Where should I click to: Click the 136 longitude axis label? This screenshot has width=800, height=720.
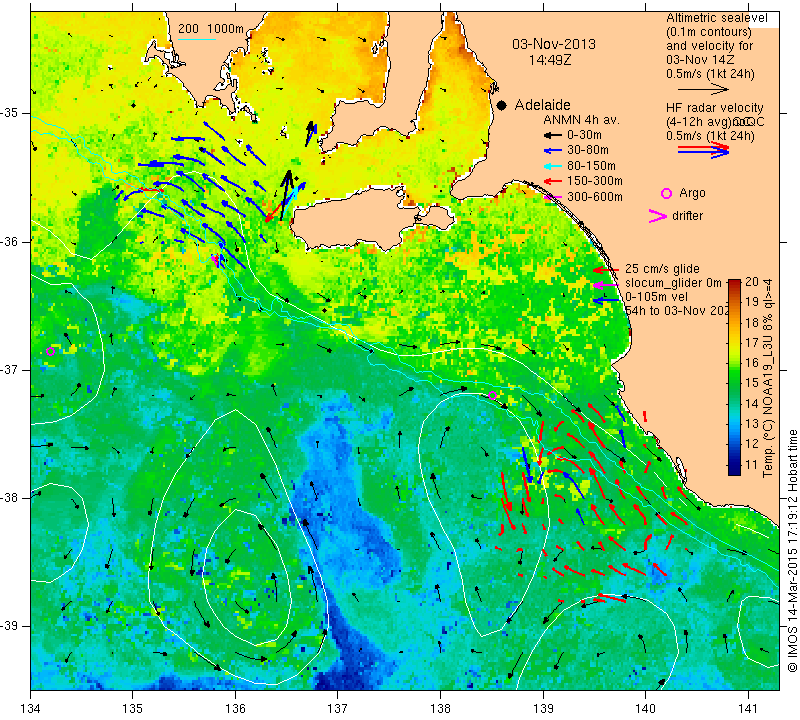(236, 709)
